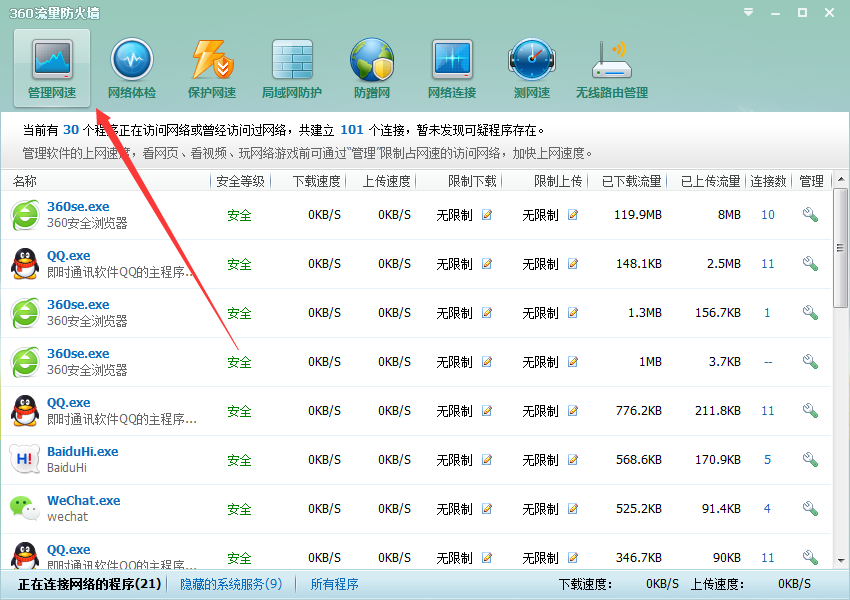View the 4 connections of WeChat.exe
Screen dimensions: 850x600
pyautogui.click(x=767, y=508)
